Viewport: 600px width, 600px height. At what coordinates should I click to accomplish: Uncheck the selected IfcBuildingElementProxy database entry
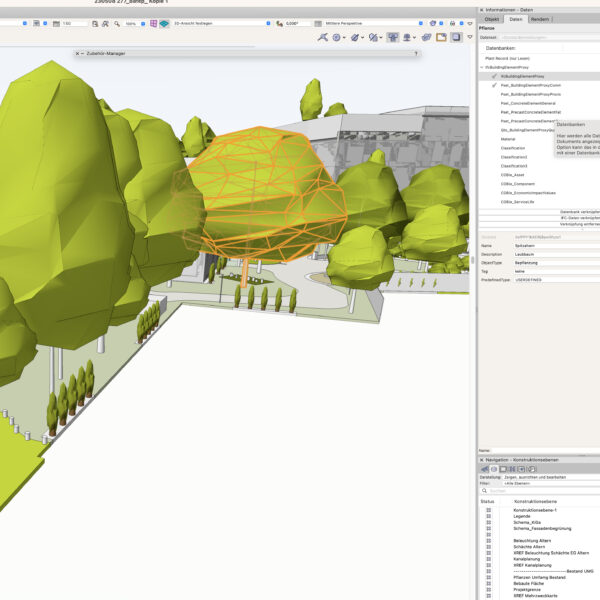click(x=494, y=76)
